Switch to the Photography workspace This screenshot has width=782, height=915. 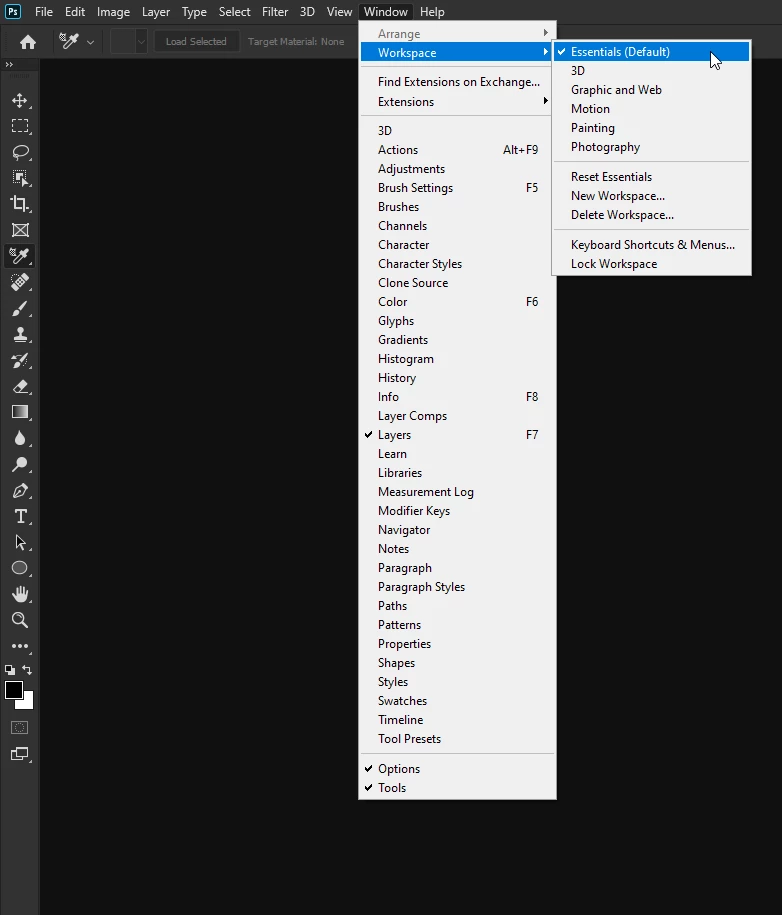pos(651,147)
